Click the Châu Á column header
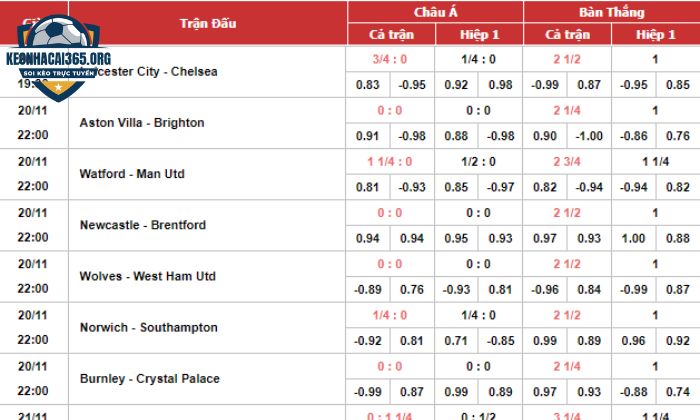The image size is (700, 420). [x=435, y=12]
